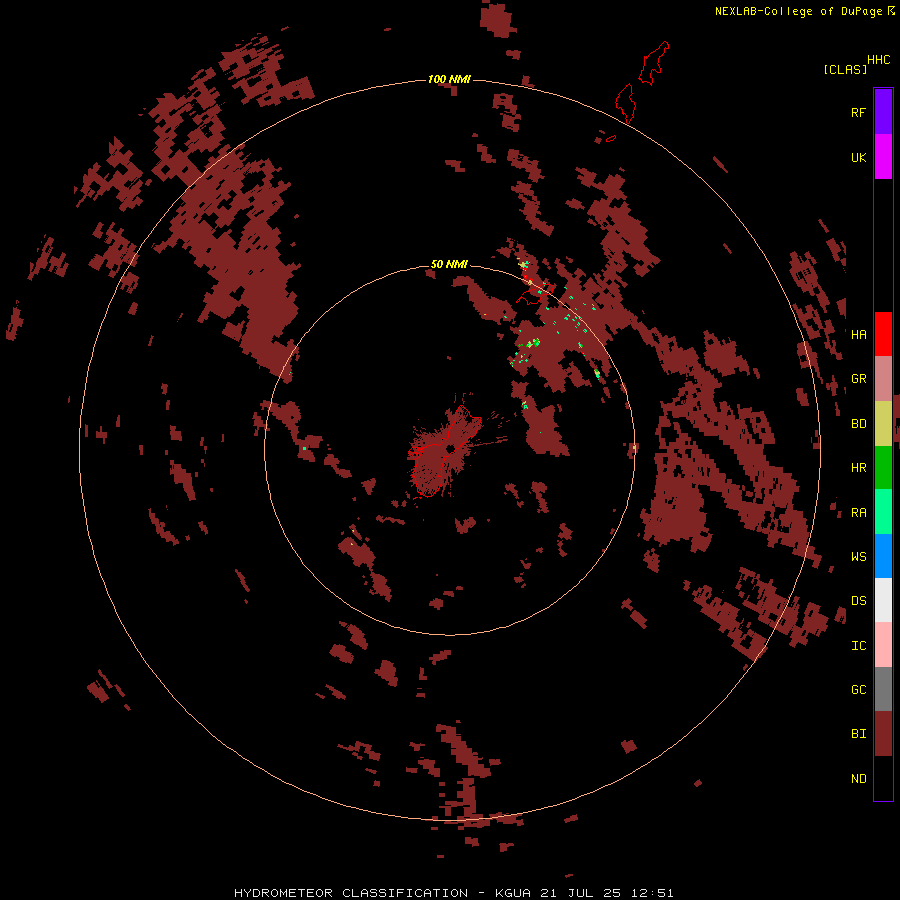The image size is (900, 900).
Task: Click the IC legend label
Action: pyautogui.click(x=858, y=646)
